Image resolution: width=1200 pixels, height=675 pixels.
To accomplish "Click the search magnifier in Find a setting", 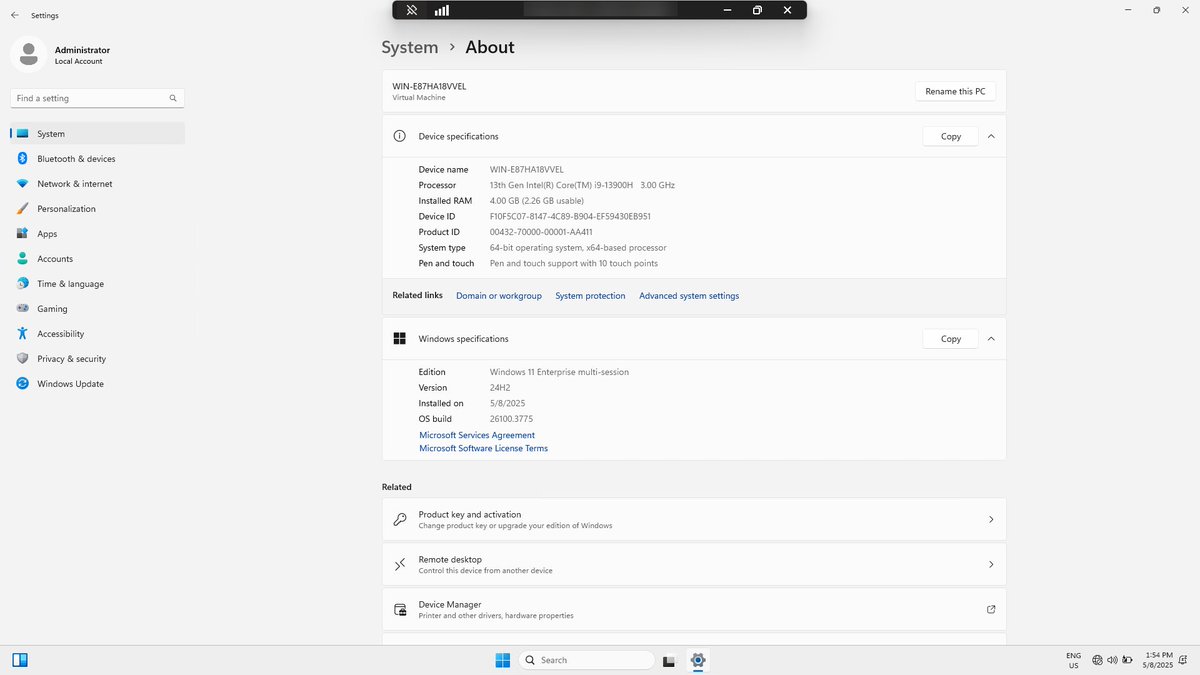I will 173,98.
